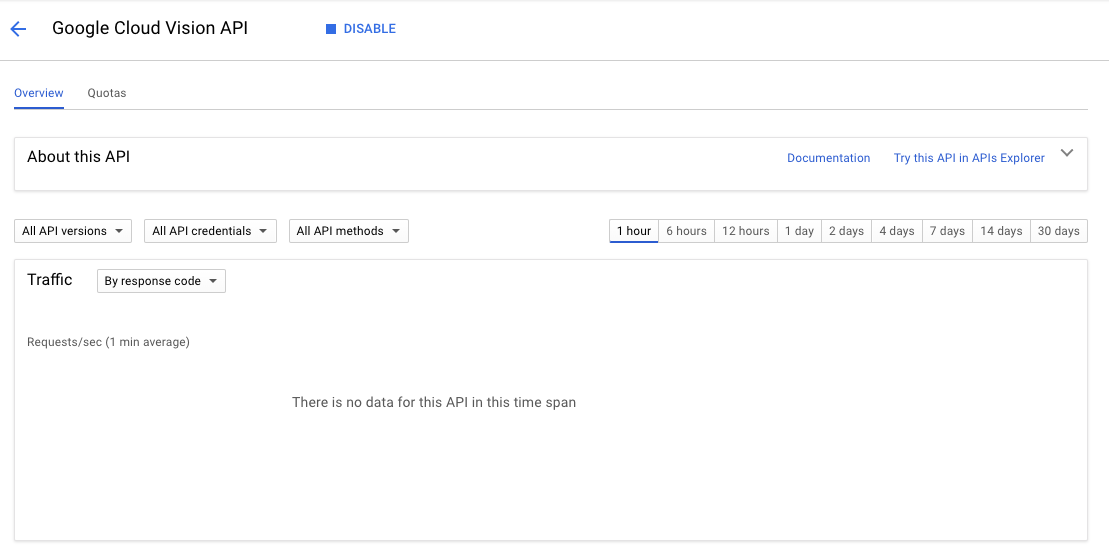
Task: Open the All API versions dropdown
Action: (73, 231)
